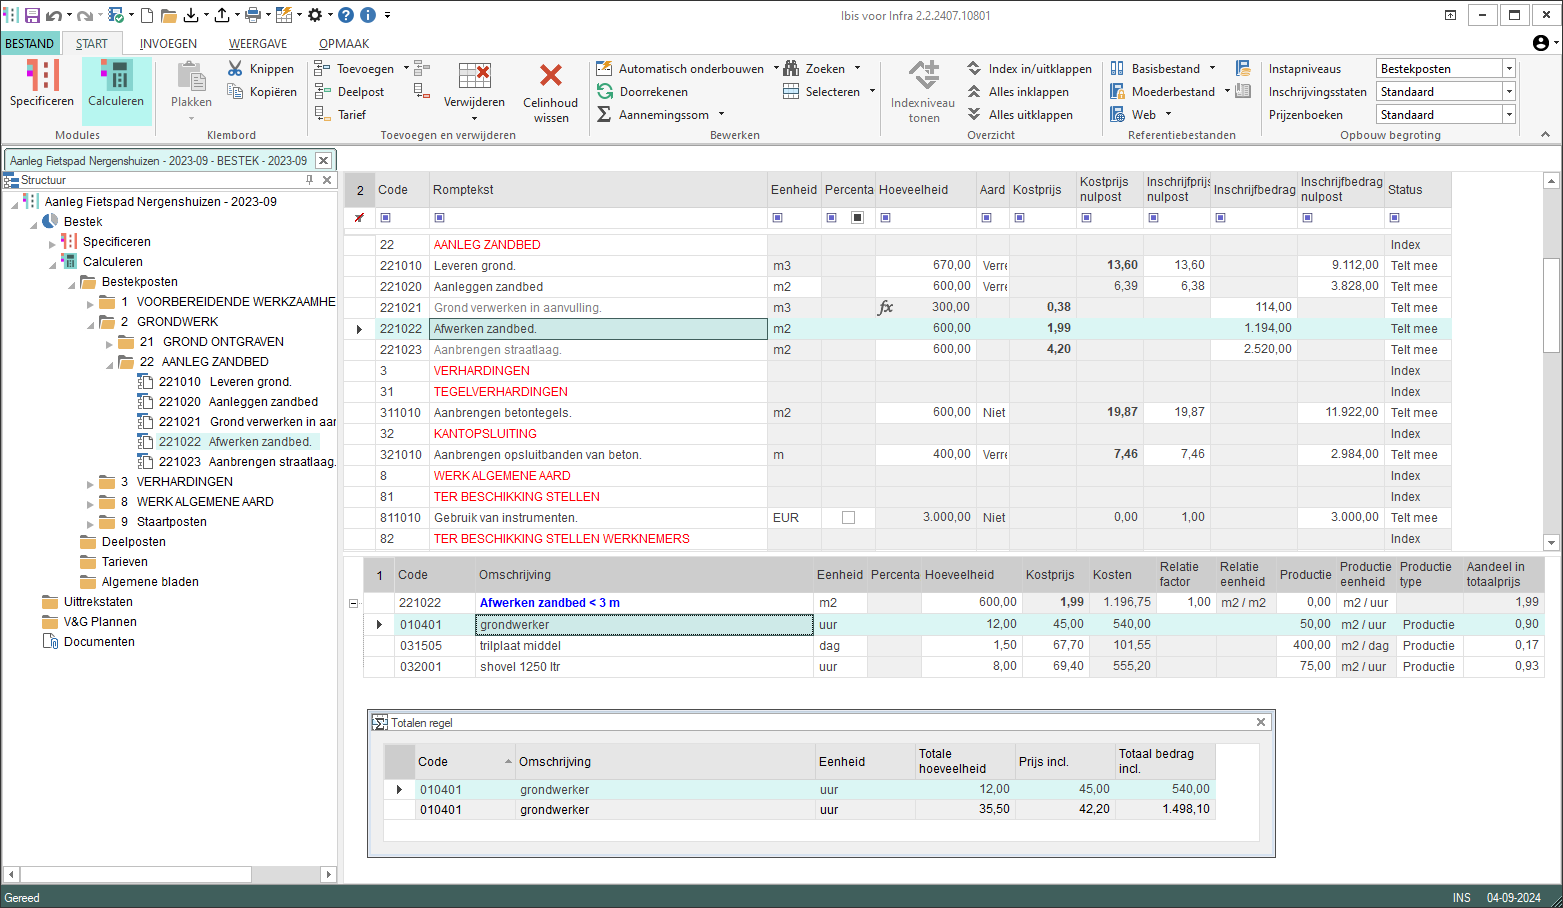This screenshot has height=908, width=1563.
Task: Open the Instapniveau Bestekposten combo box
Action: (x=1446, y=68)
